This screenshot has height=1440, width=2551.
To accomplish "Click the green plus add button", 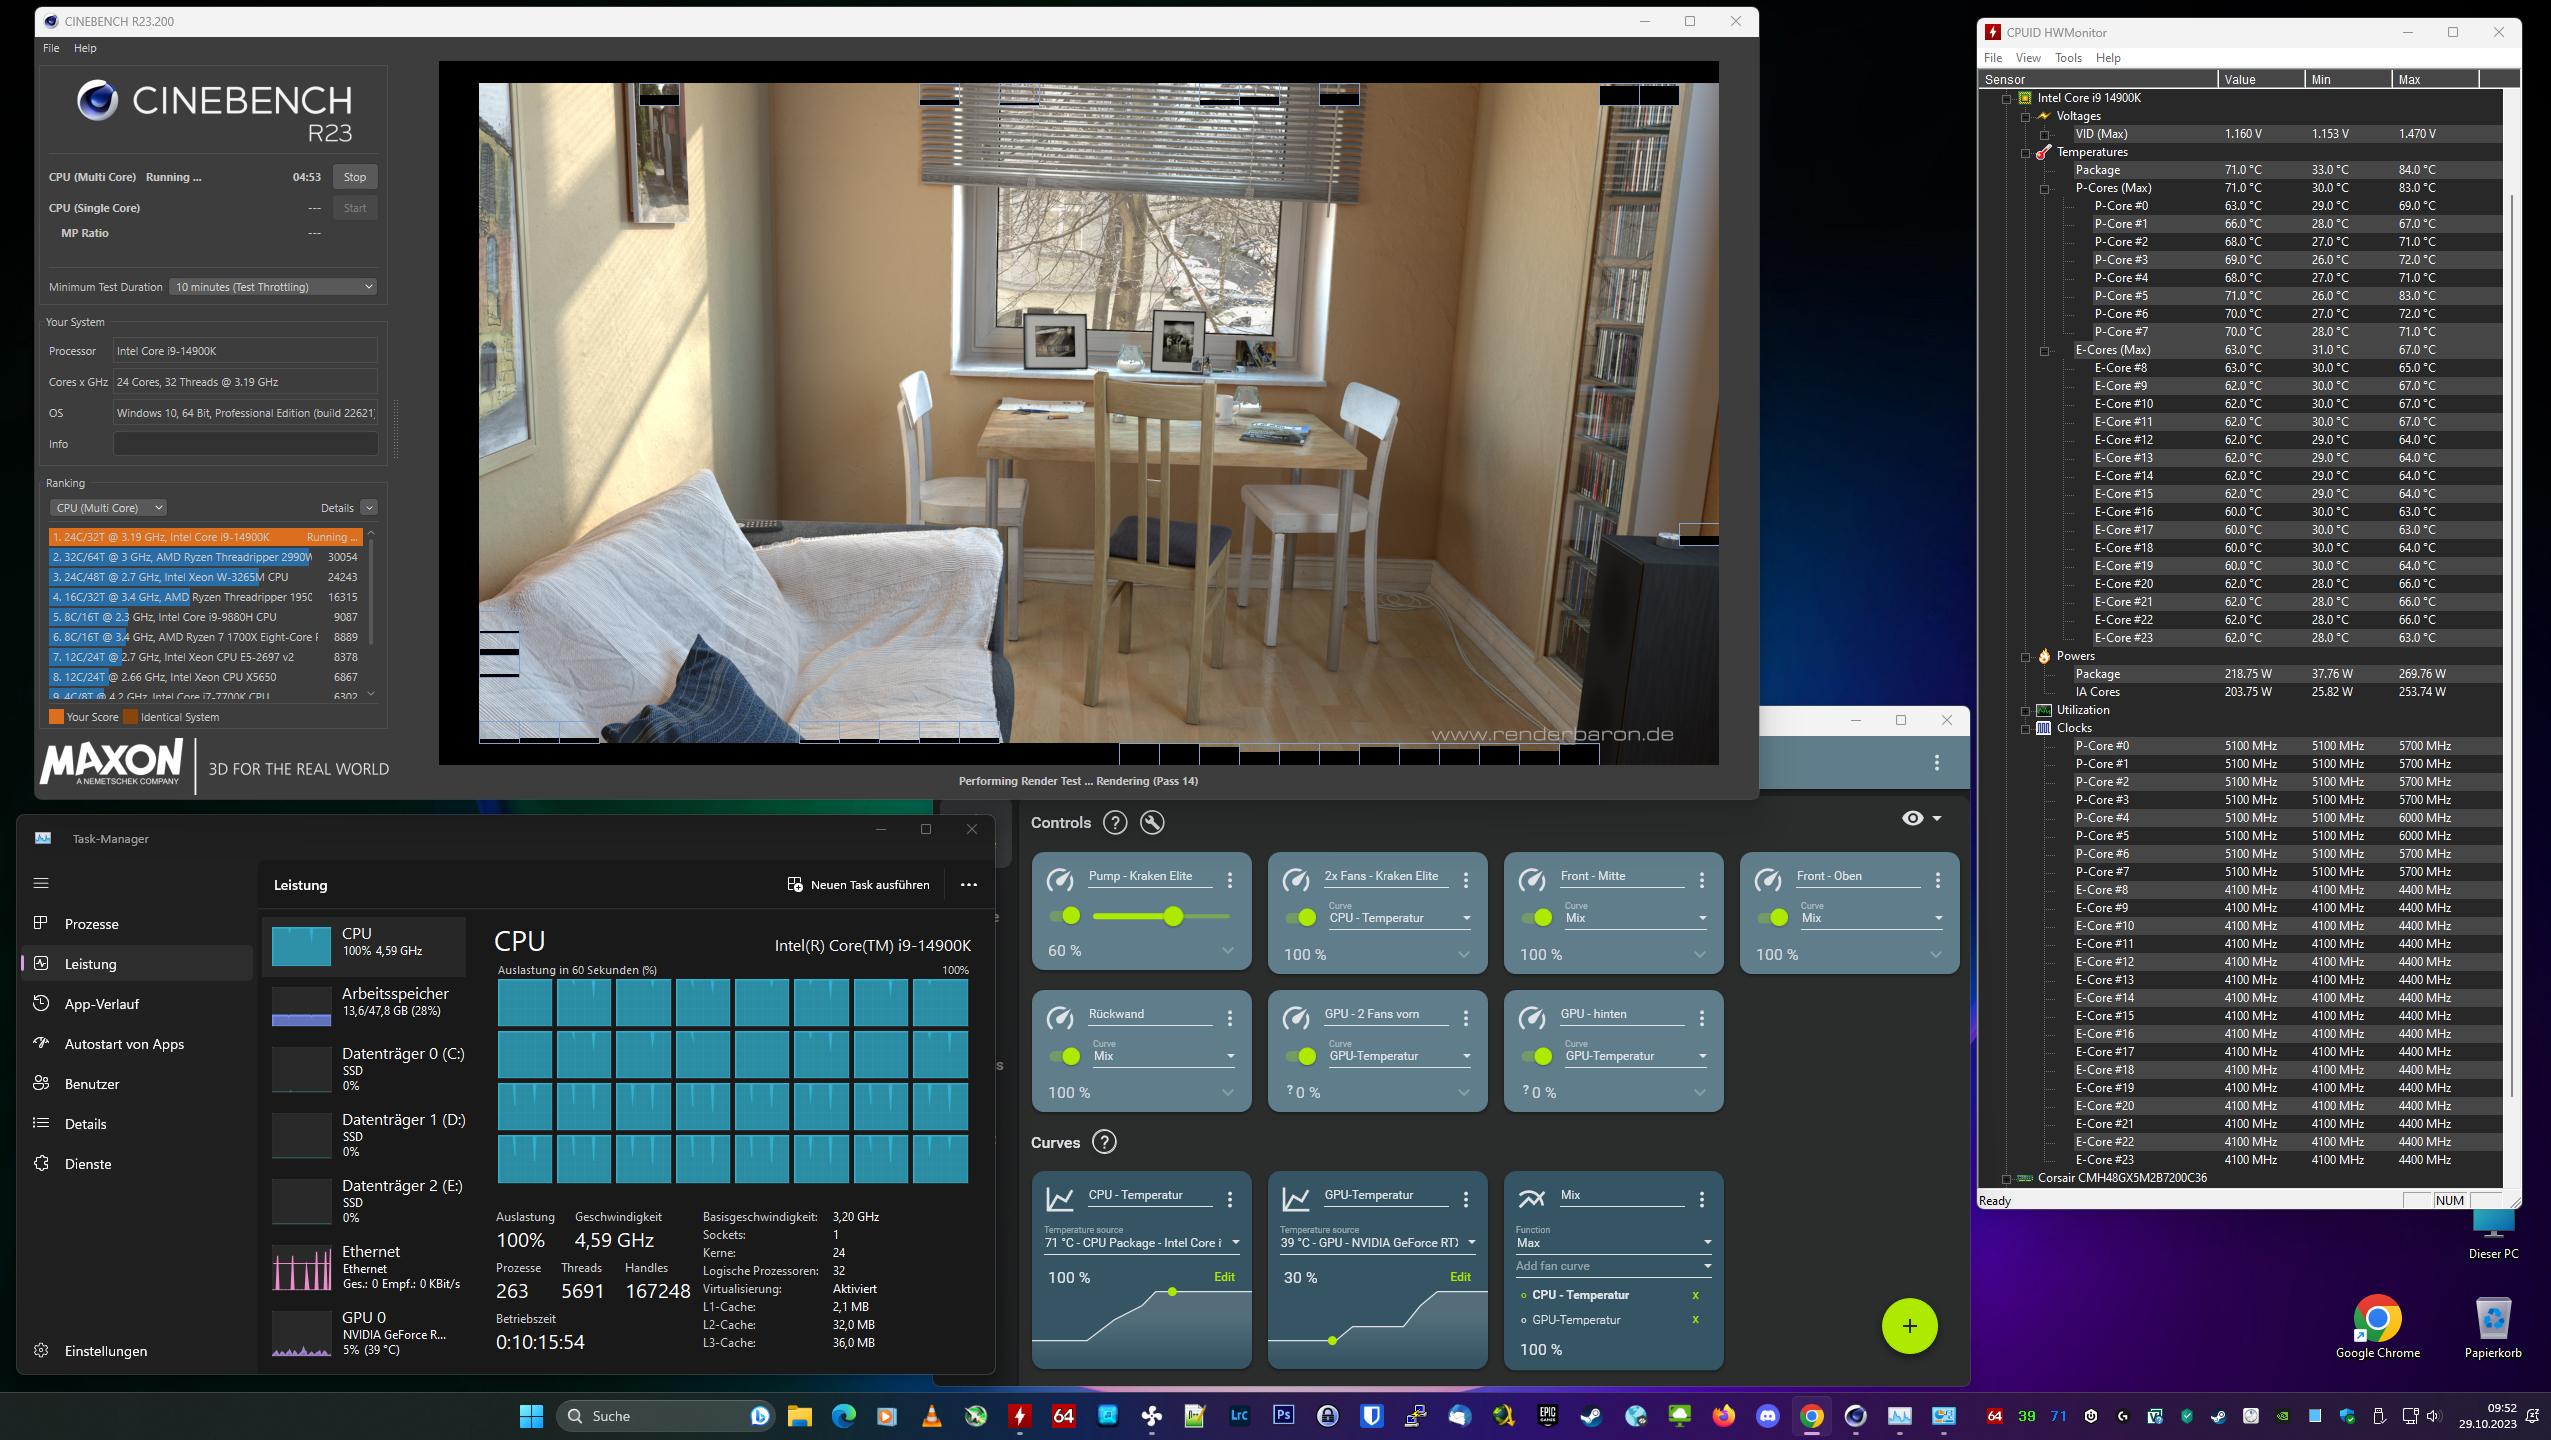I will (x=1908, y=1326).
